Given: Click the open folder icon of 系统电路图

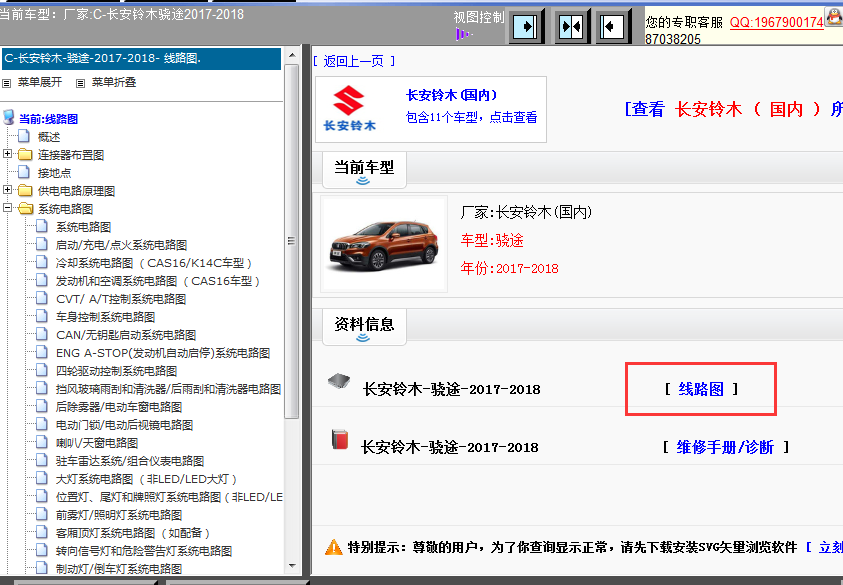Looking at the screenshot, I should [25, 209].
